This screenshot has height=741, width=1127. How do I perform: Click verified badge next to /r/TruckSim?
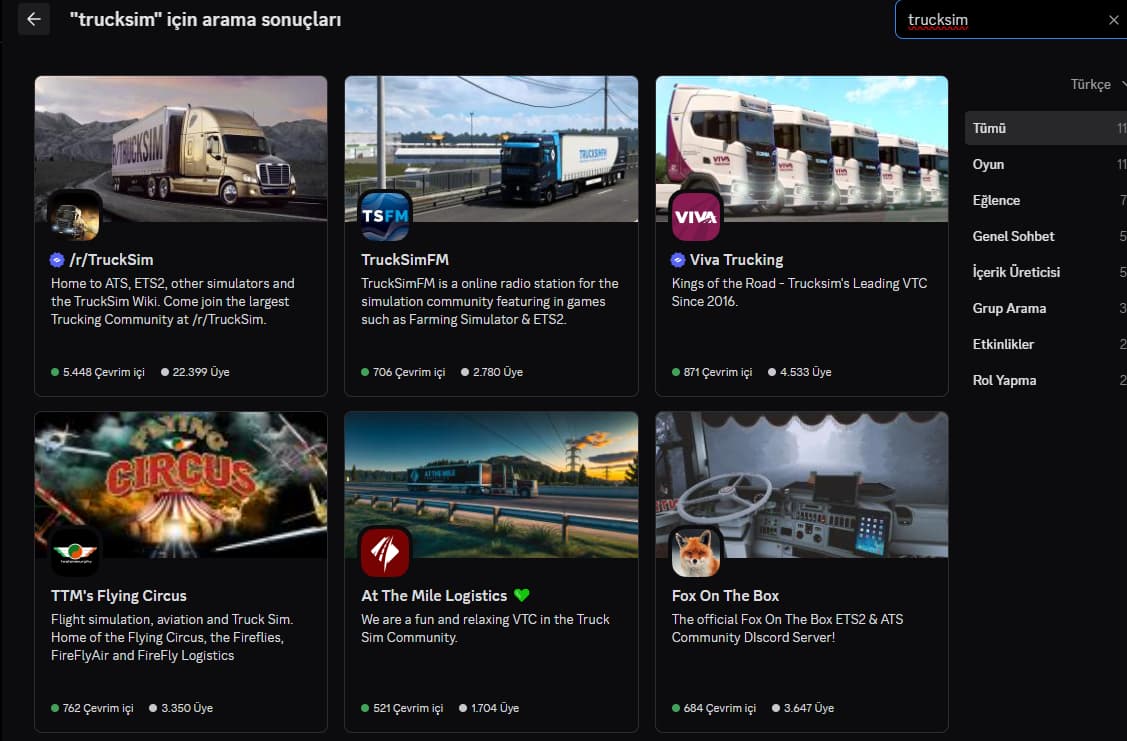tap(57, 260)
